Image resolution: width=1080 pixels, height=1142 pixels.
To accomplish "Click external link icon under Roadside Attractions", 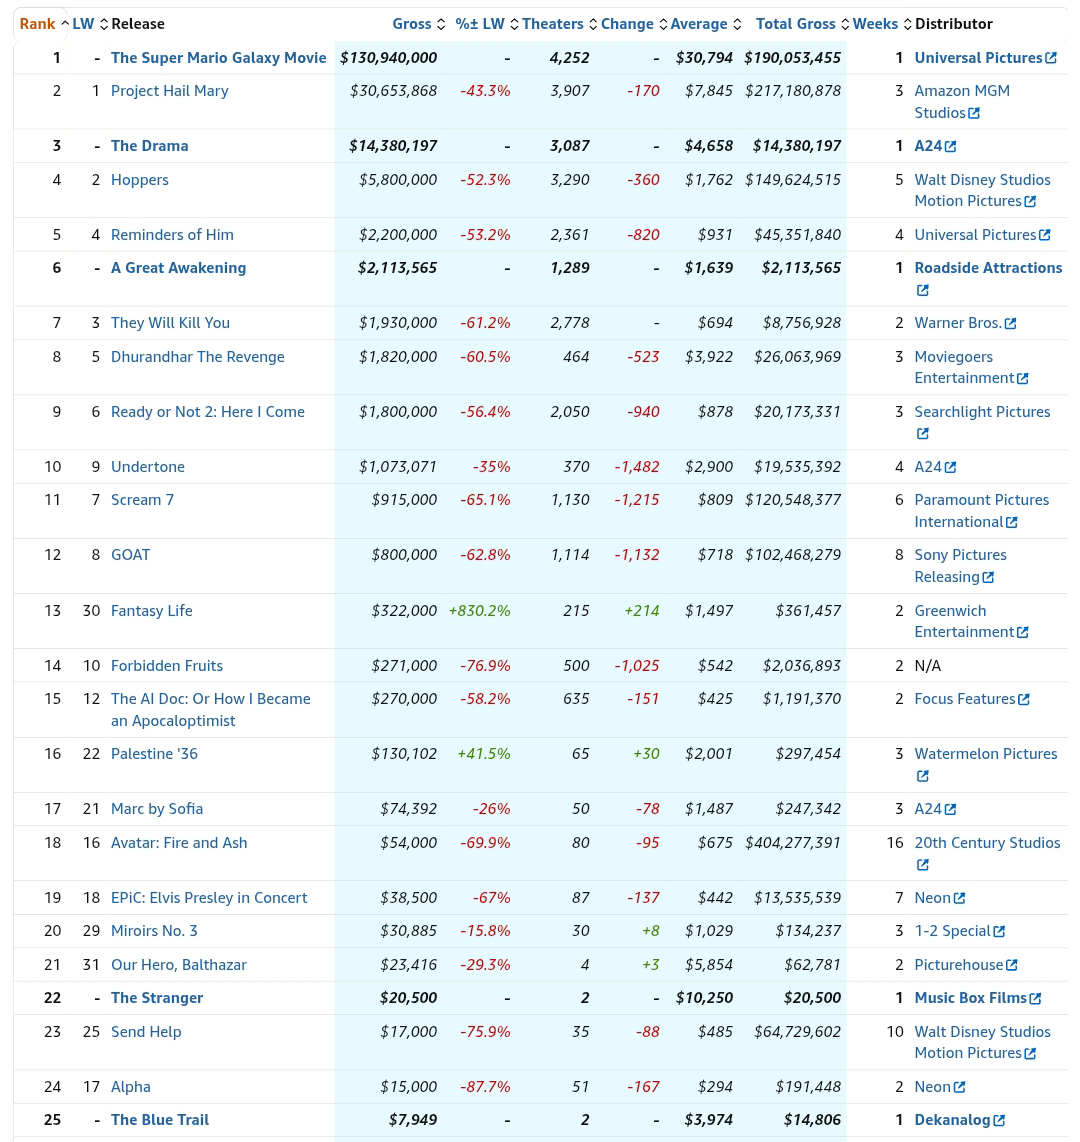I will pos(923,290).
